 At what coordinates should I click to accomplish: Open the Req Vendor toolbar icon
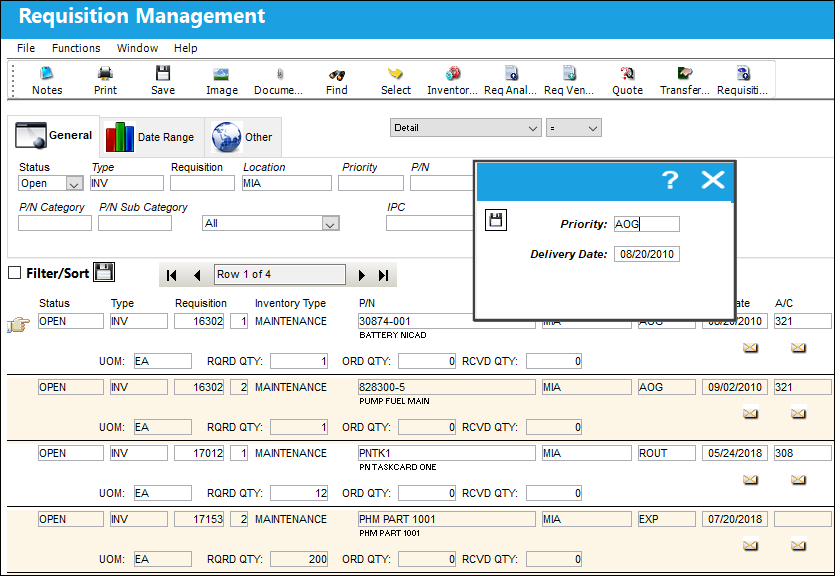[569, 80]
